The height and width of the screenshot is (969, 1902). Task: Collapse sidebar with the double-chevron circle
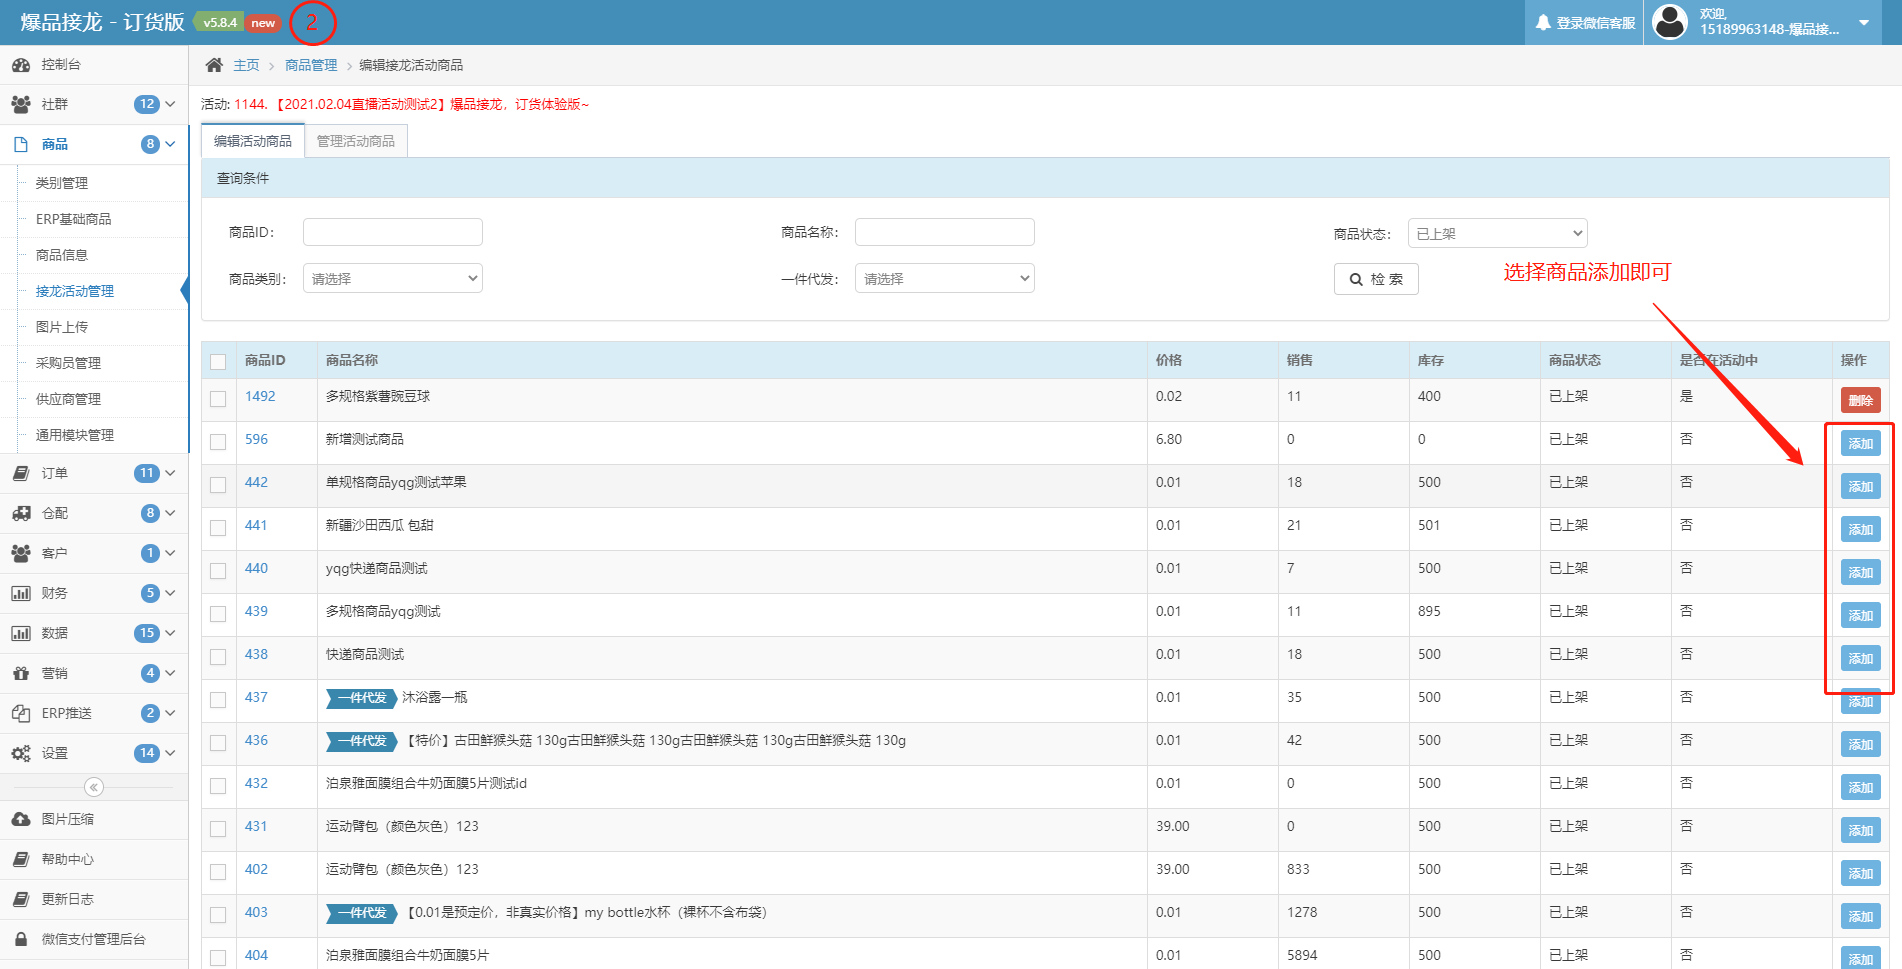[94, 787]
